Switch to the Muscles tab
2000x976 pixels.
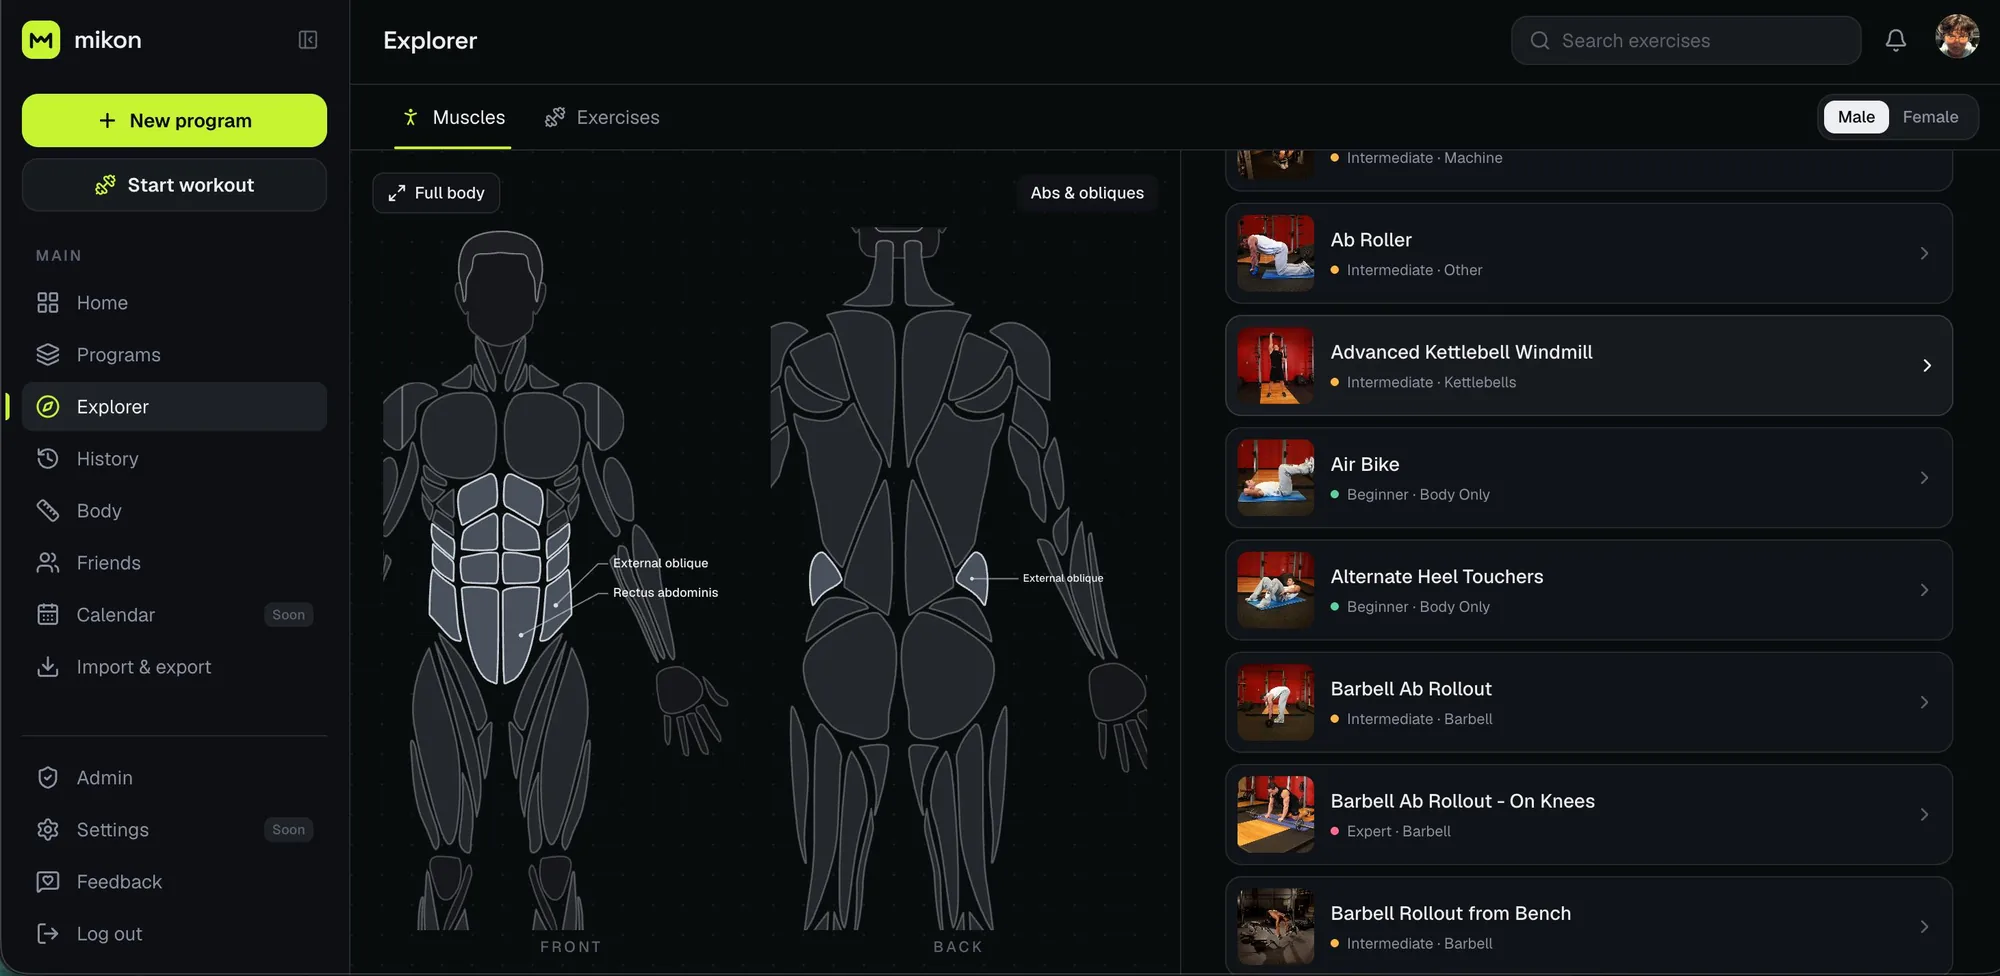[x=453, y=117]
